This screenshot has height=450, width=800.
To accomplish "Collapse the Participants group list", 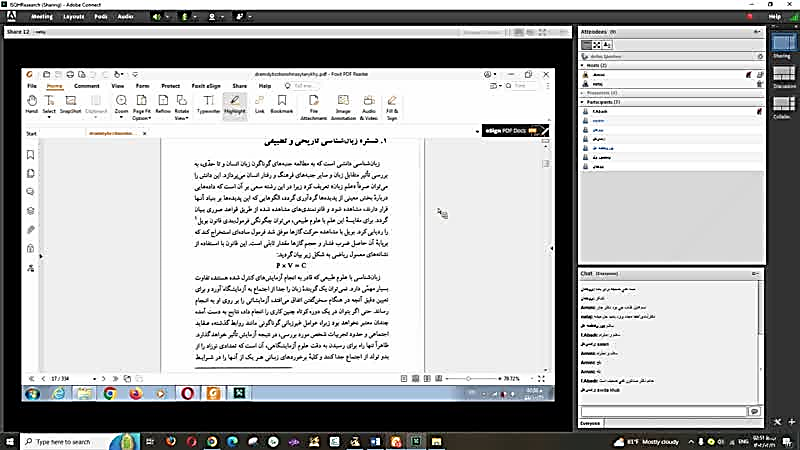I will click(x=583, y=102).
